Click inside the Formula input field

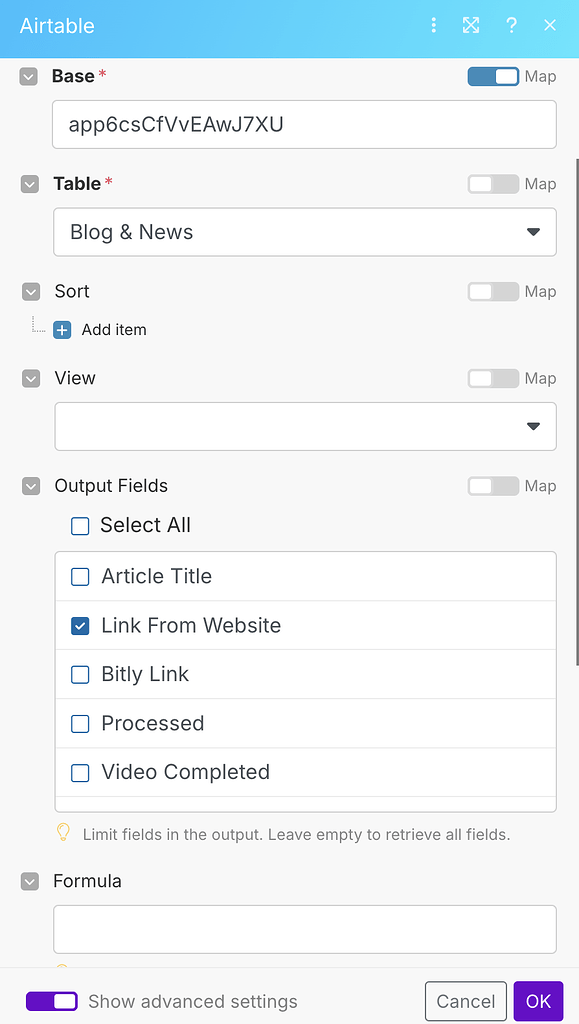(x=304, y=929)
